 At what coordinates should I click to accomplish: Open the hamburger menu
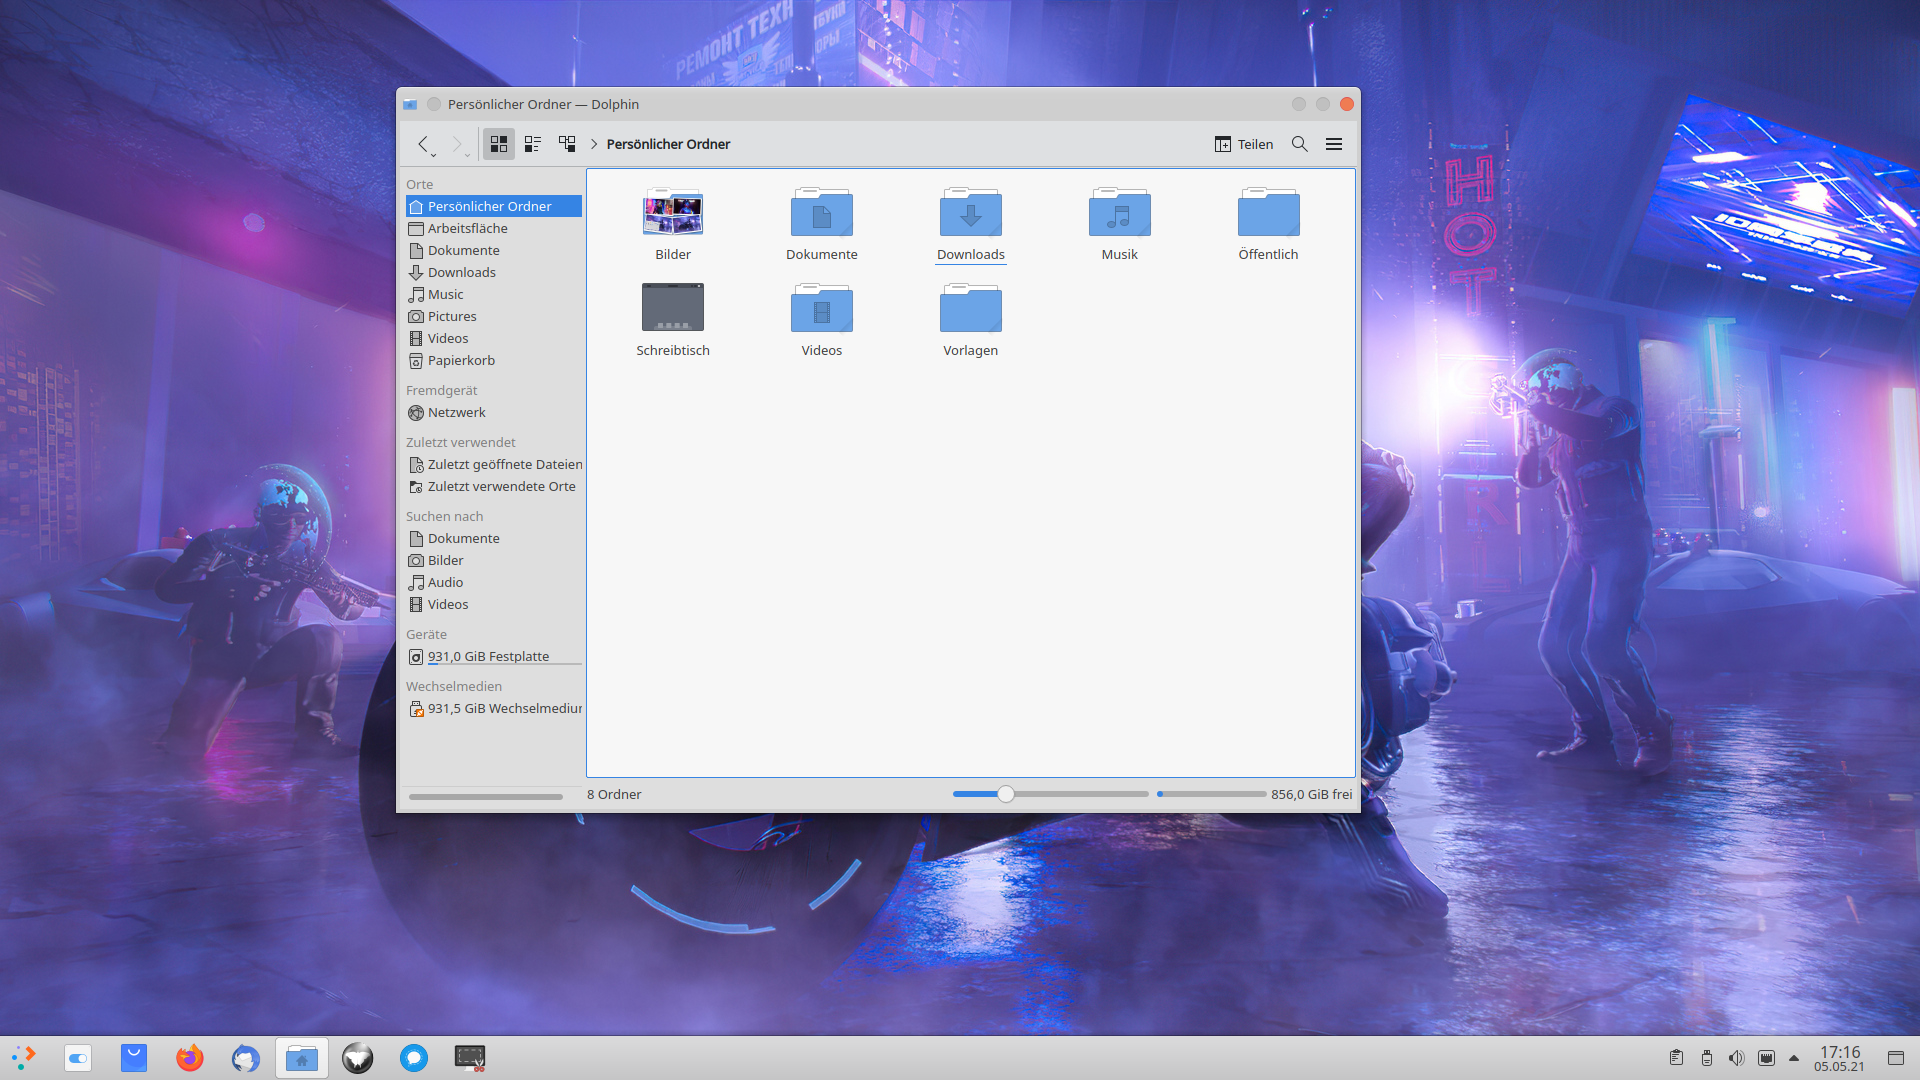tap(1333, 144)
